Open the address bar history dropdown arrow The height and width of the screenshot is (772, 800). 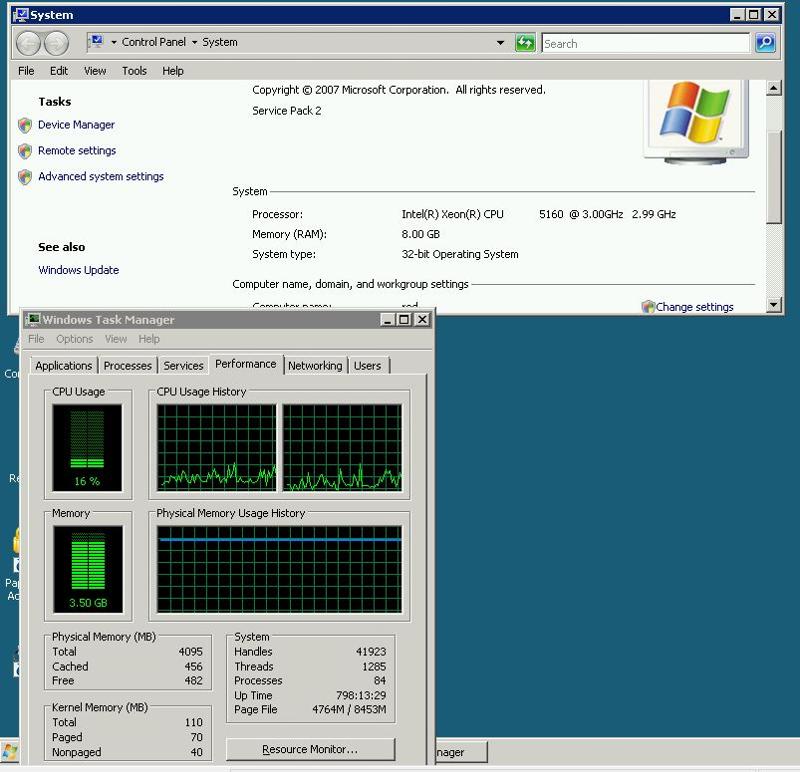click(501, 43)
